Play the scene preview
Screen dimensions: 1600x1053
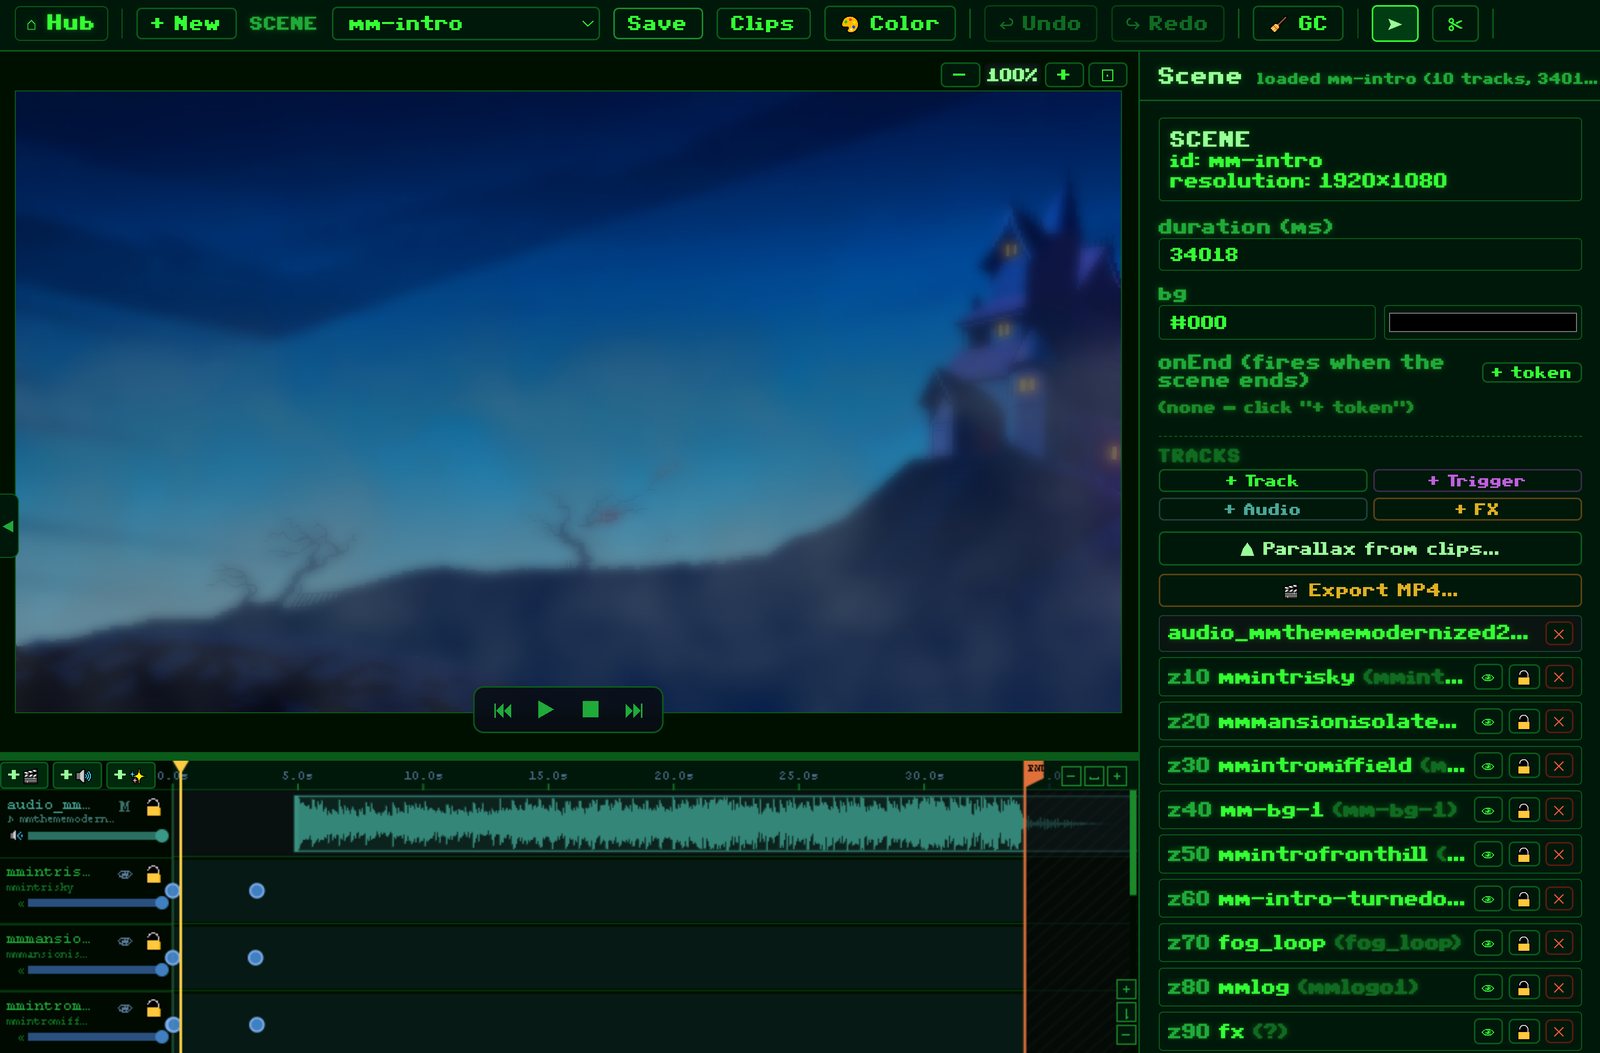tap(545, 710)
